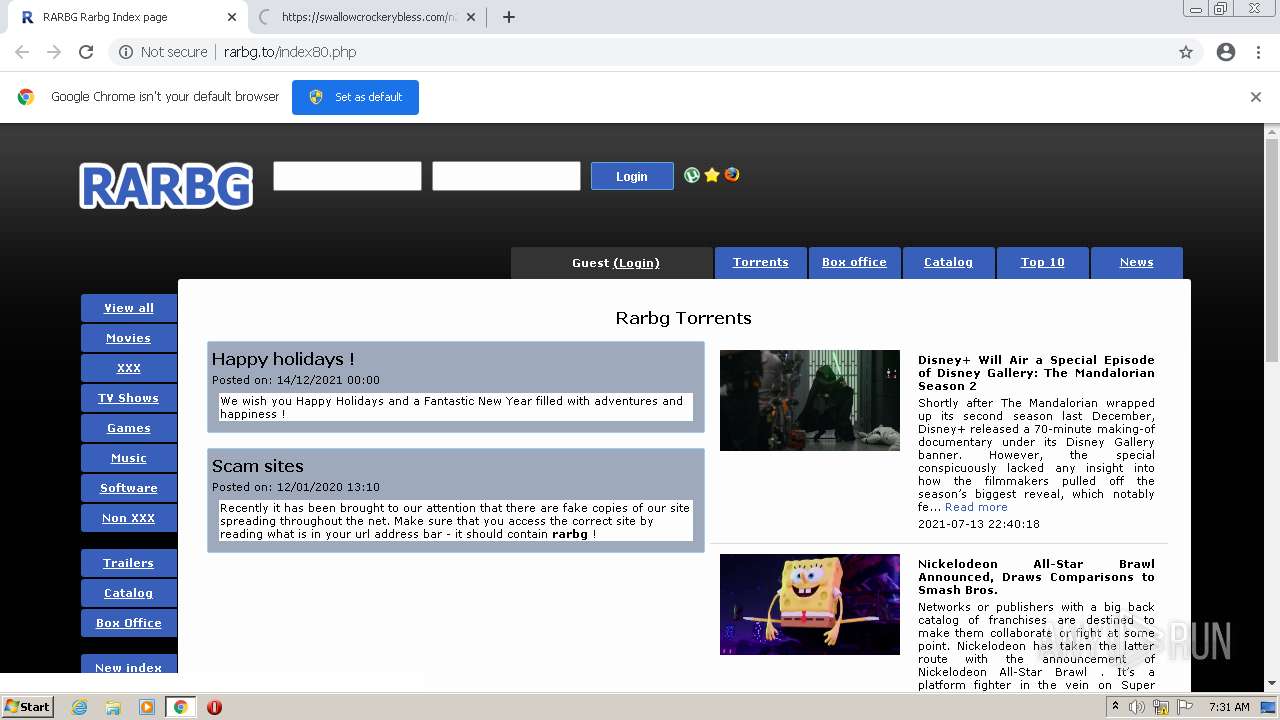Bookmark this page with the star icon
Viewport: 1280px width, 720px height.
pos(1186,52)
